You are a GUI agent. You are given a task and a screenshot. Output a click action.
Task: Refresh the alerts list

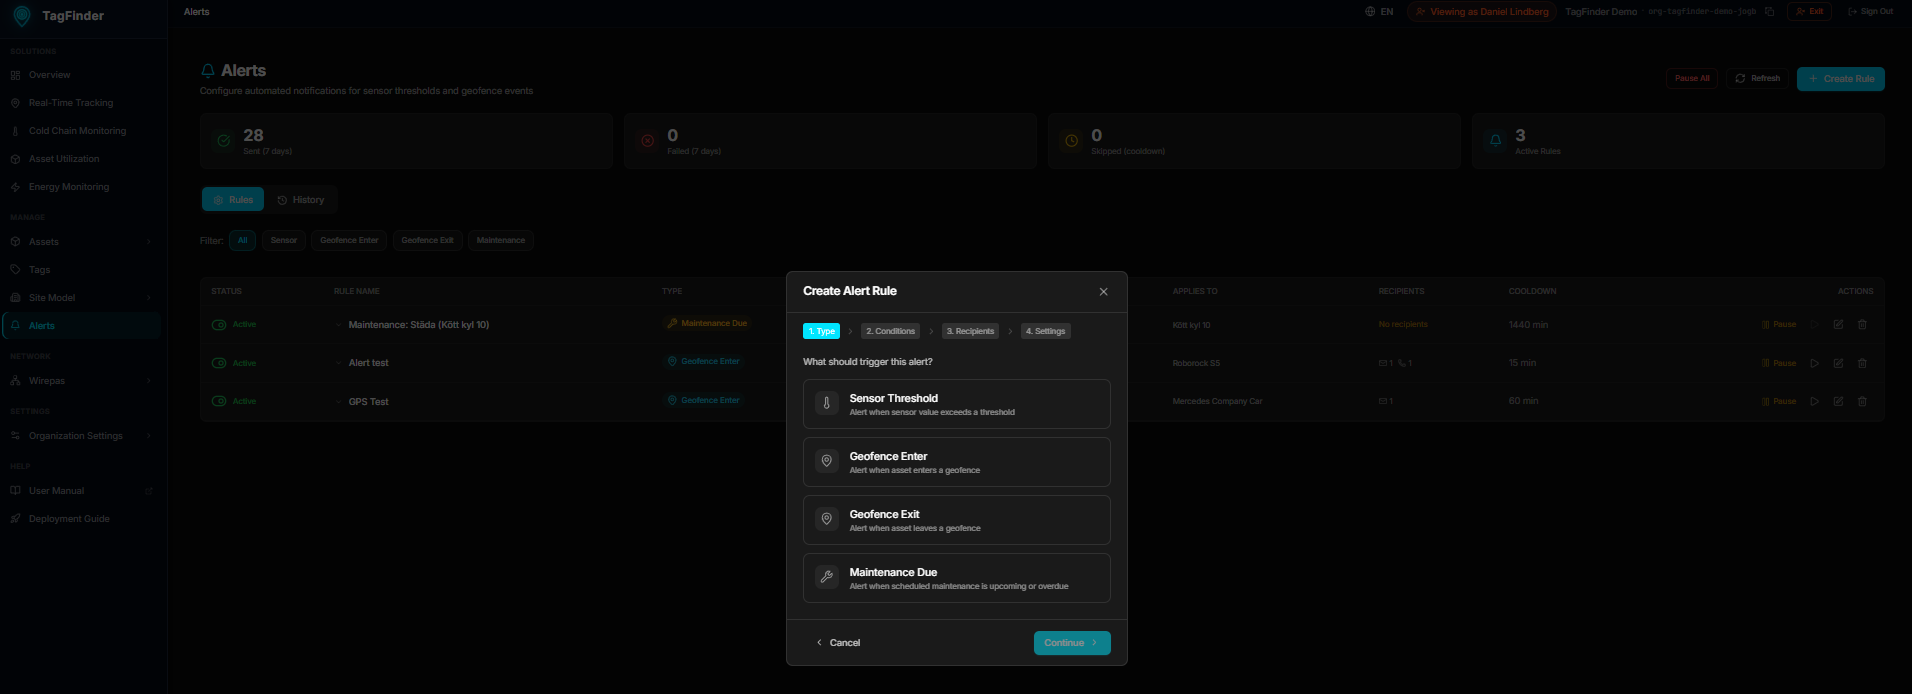coord(1757,78)
